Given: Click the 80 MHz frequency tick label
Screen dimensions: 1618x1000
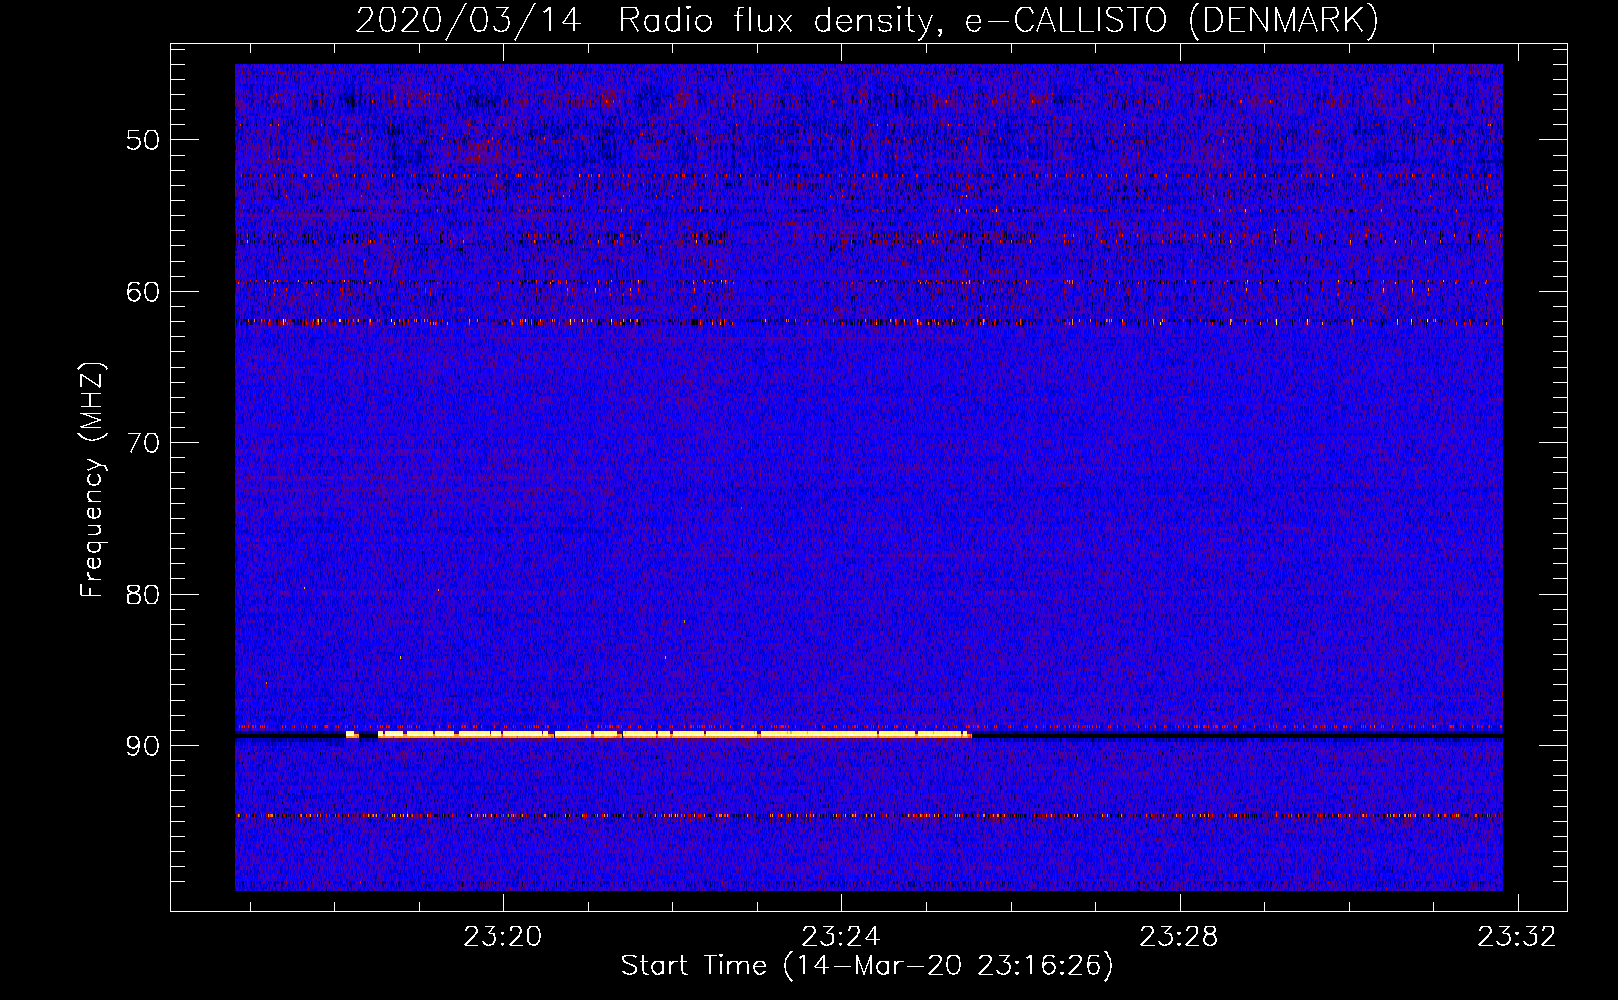Looking at the screenshot, I should coord(143,595).
